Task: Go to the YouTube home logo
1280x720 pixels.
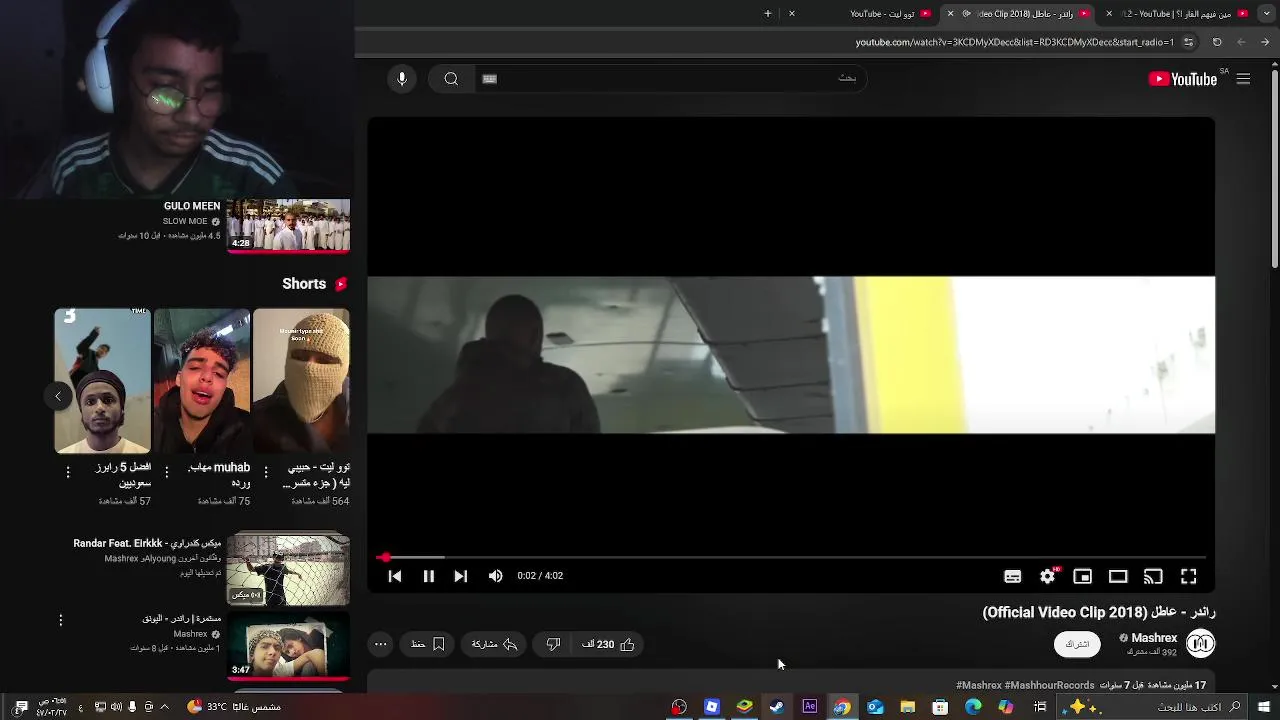Action: point(1183,79)
